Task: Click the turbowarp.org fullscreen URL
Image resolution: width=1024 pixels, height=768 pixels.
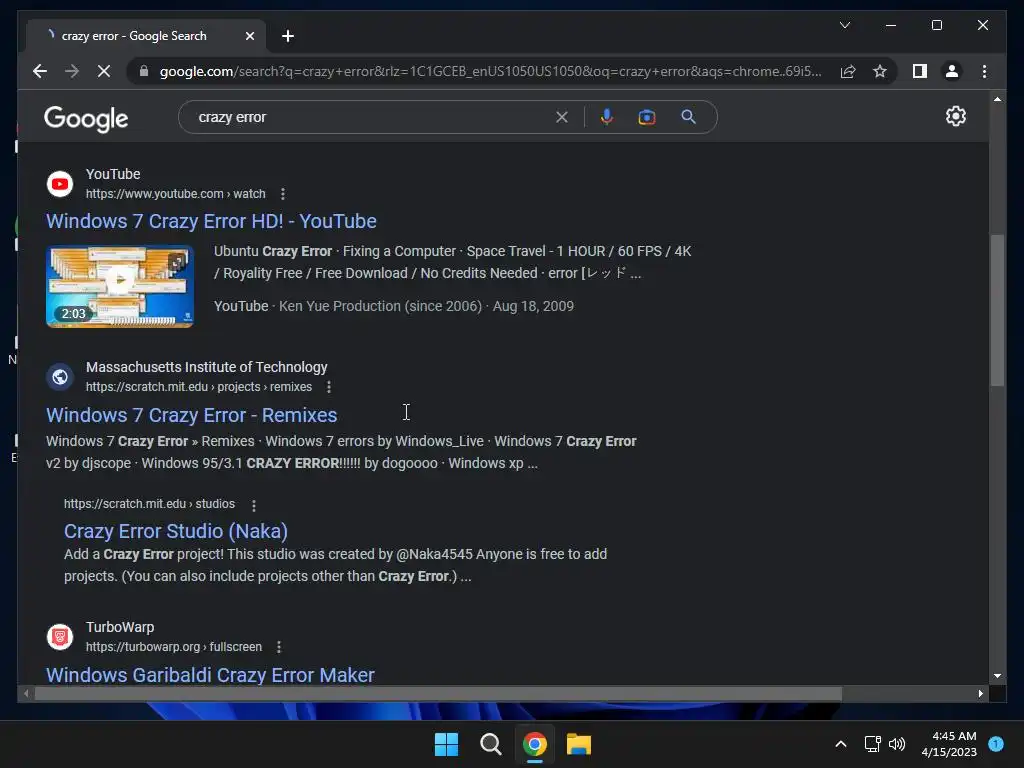Action: (x=174, y=647)
